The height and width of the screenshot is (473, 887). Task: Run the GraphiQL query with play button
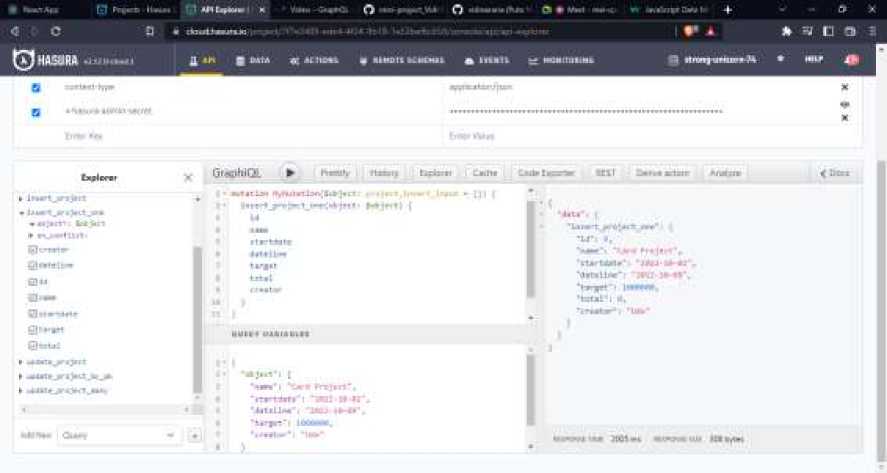click(289, 173)
